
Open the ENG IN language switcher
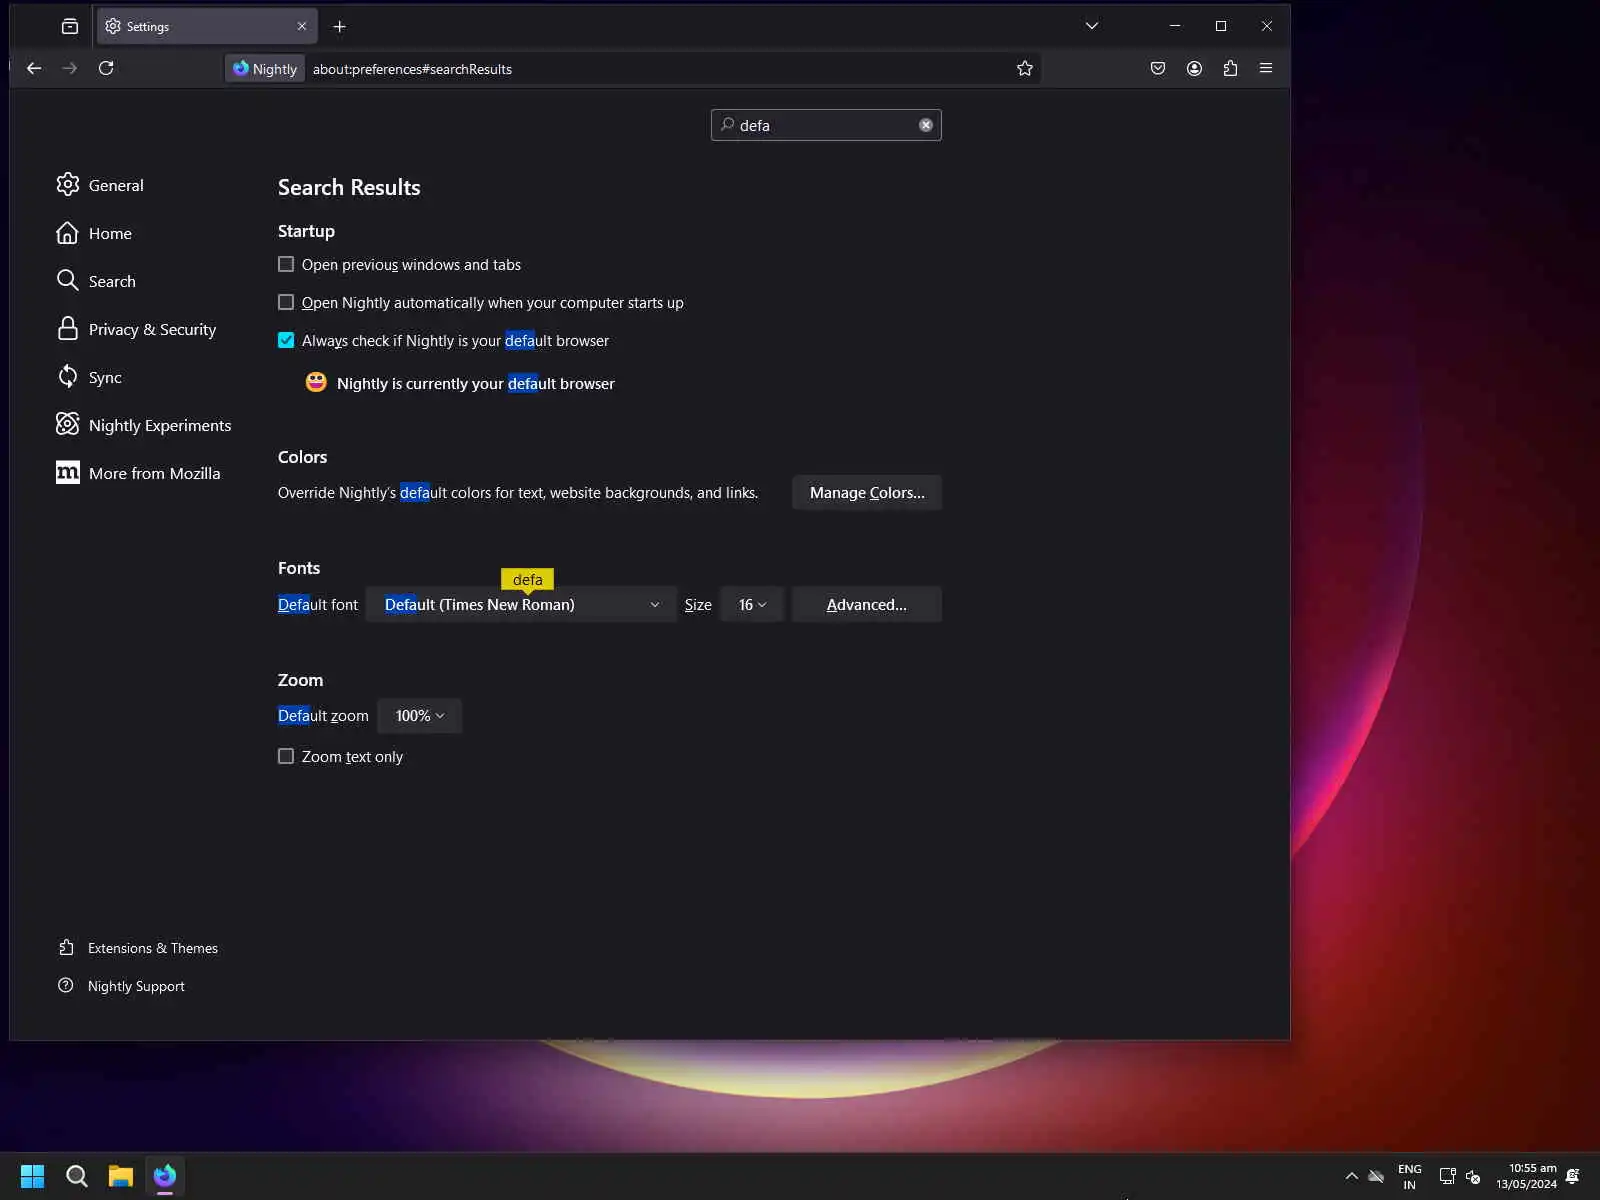point(1410,1177)
